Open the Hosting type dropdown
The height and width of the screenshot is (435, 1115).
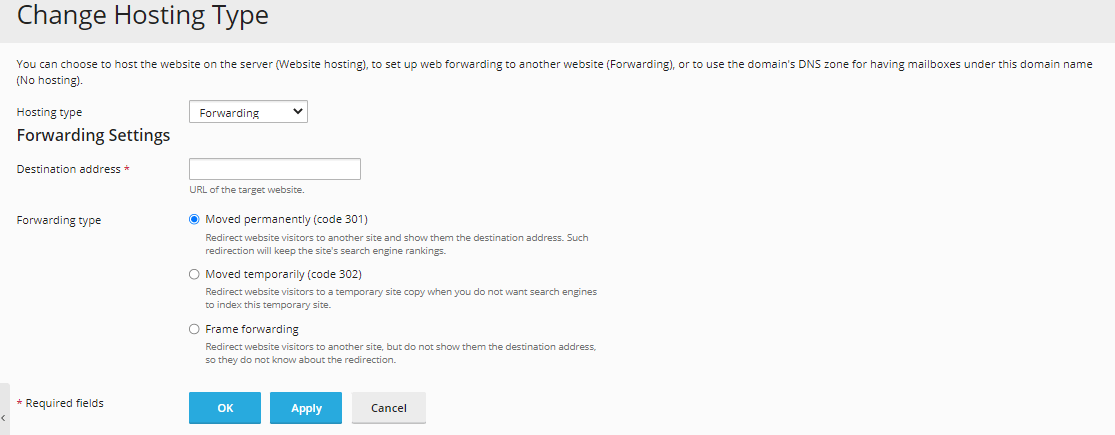click(x=248, y=112)
